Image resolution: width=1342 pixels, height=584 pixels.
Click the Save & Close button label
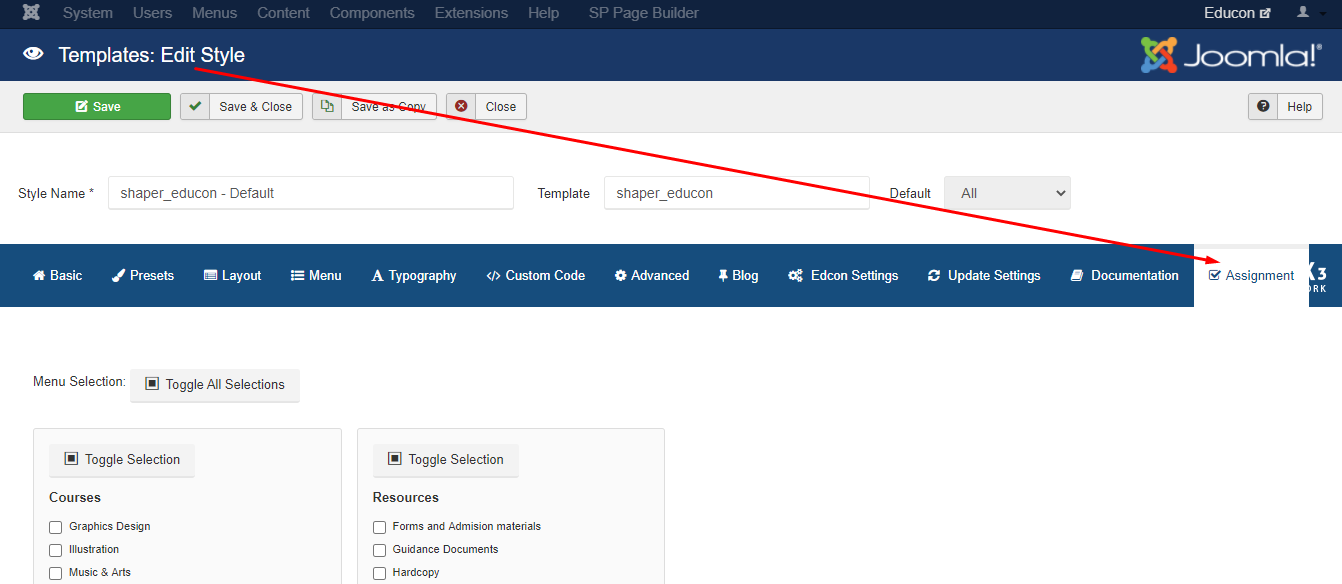255,106
